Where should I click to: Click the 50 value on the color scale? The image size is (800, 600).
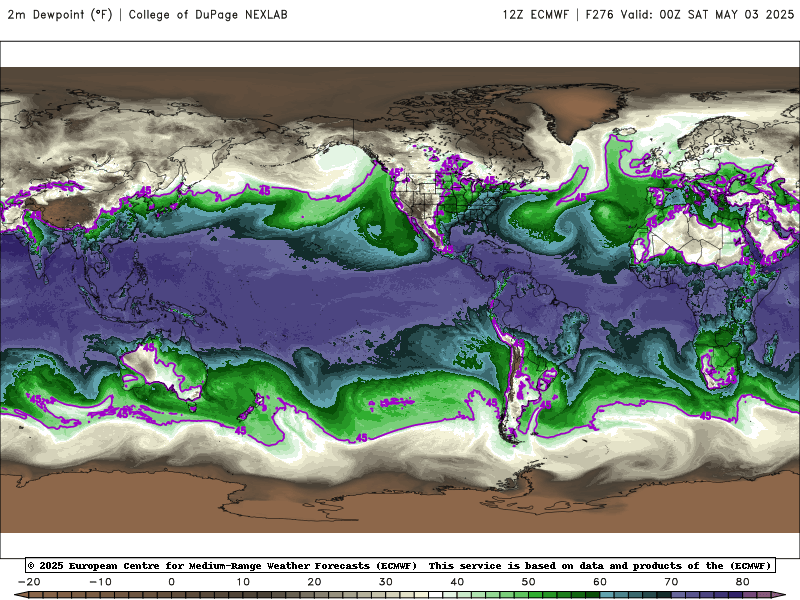529,582
